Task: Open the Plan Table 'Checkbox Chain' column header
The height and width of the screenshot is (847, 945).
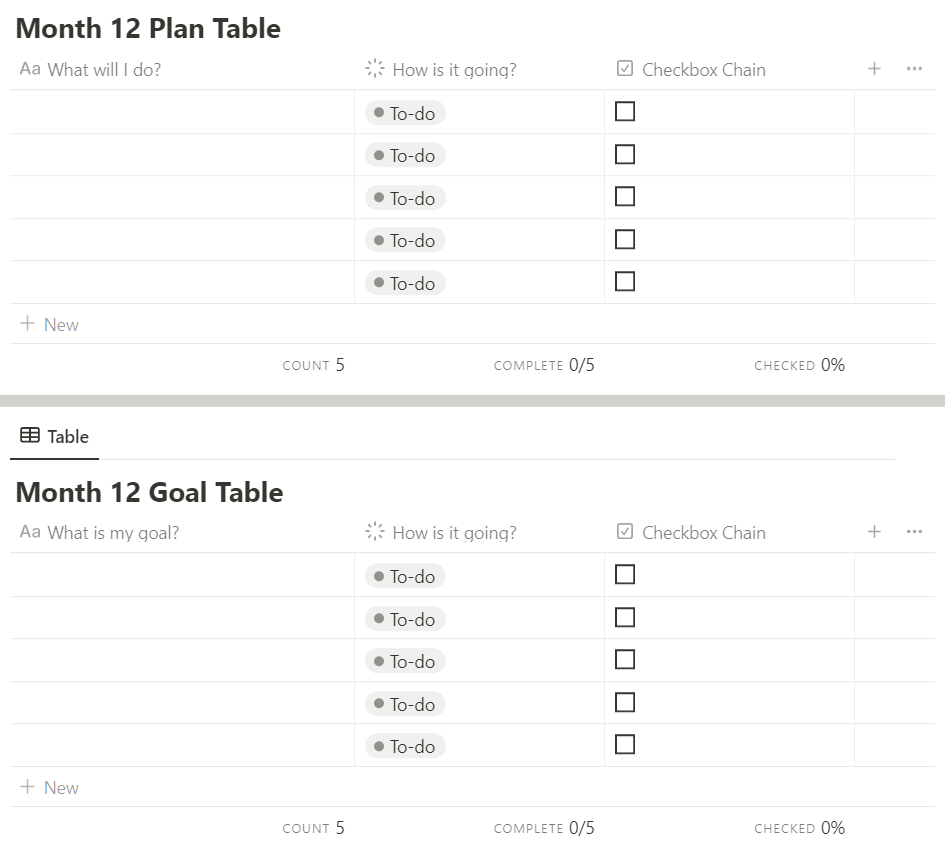Action: click(703, 70)
